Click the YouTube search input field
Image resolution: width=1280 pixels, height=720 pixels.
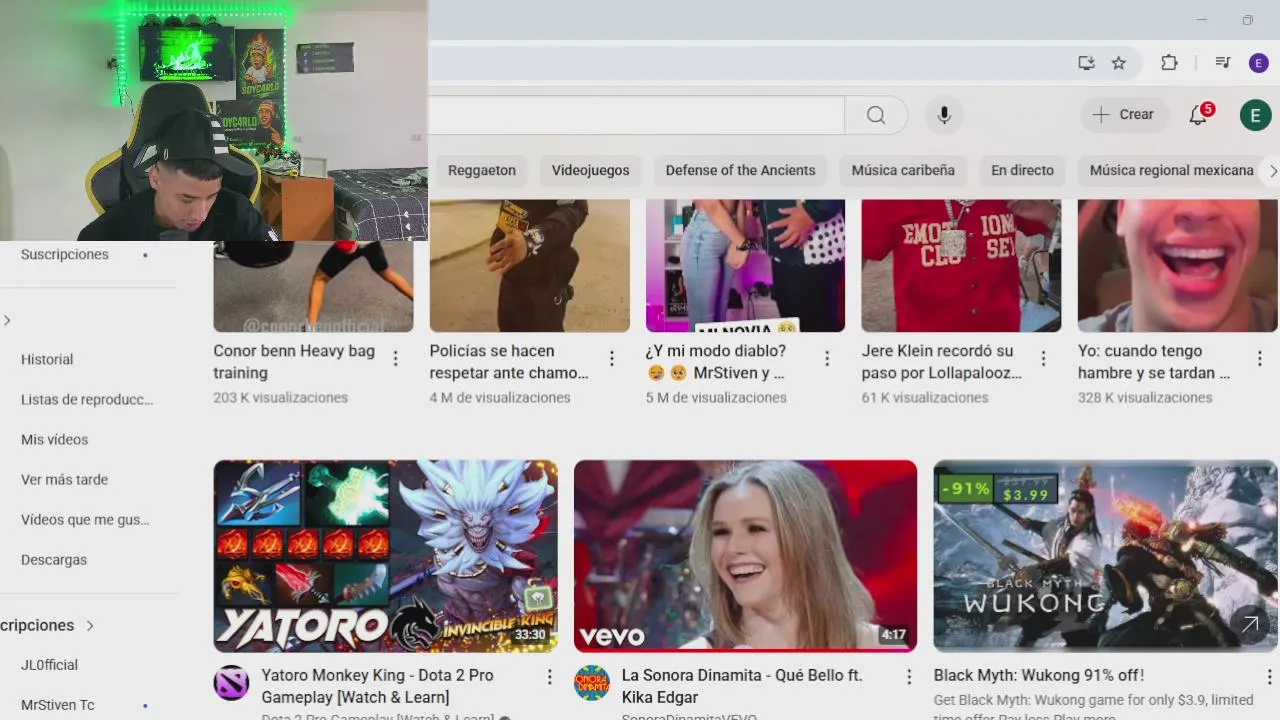[x=636, y=115]
